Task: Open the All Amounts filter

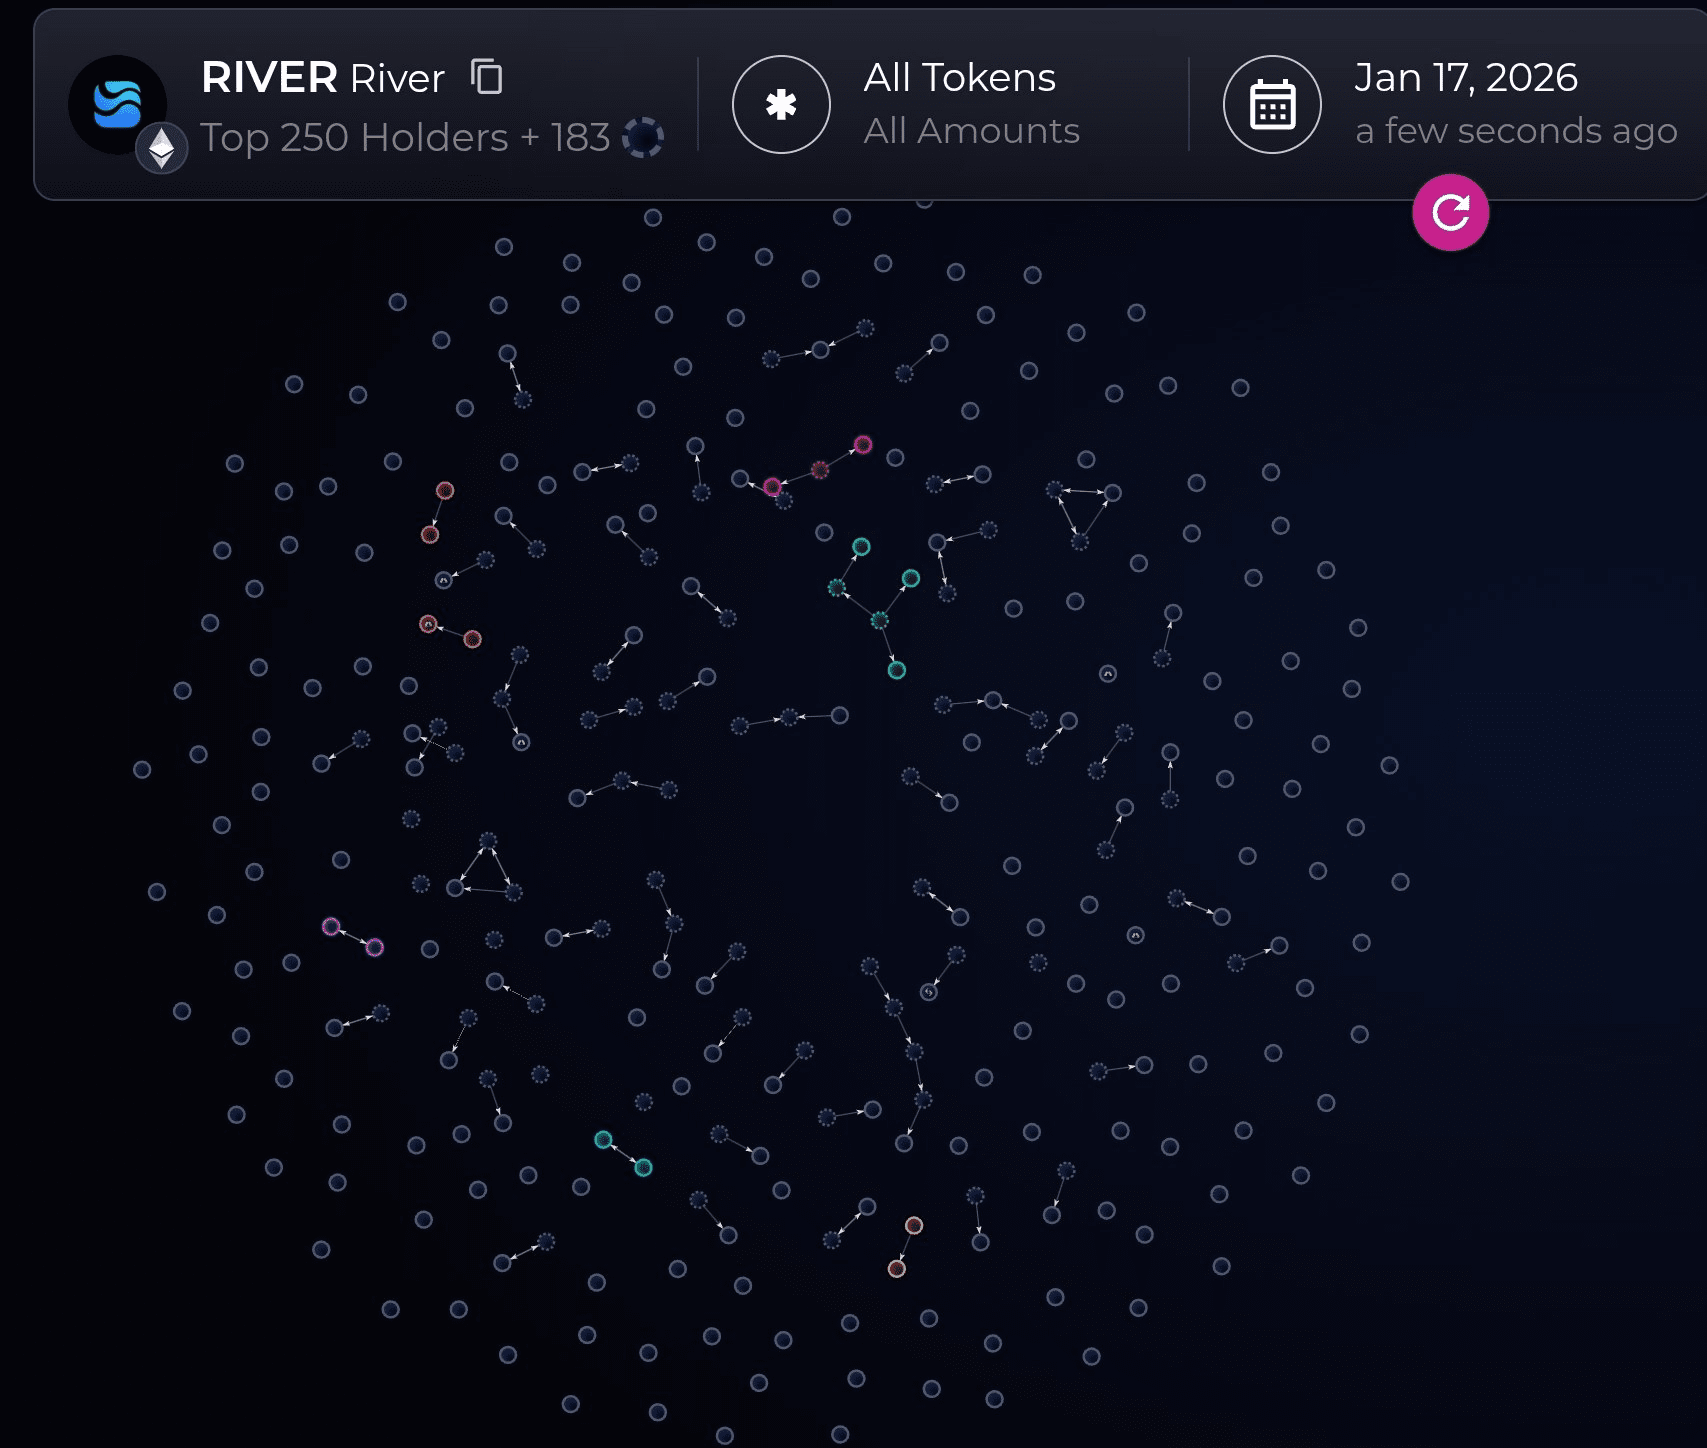Action: (x=972, y=131)
